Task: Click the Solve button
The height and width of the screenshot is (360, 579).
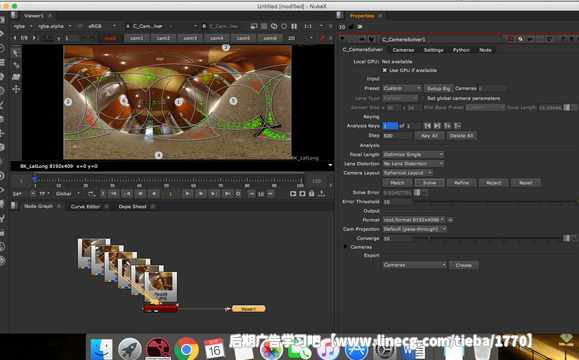Action: [x=429, y=183]
